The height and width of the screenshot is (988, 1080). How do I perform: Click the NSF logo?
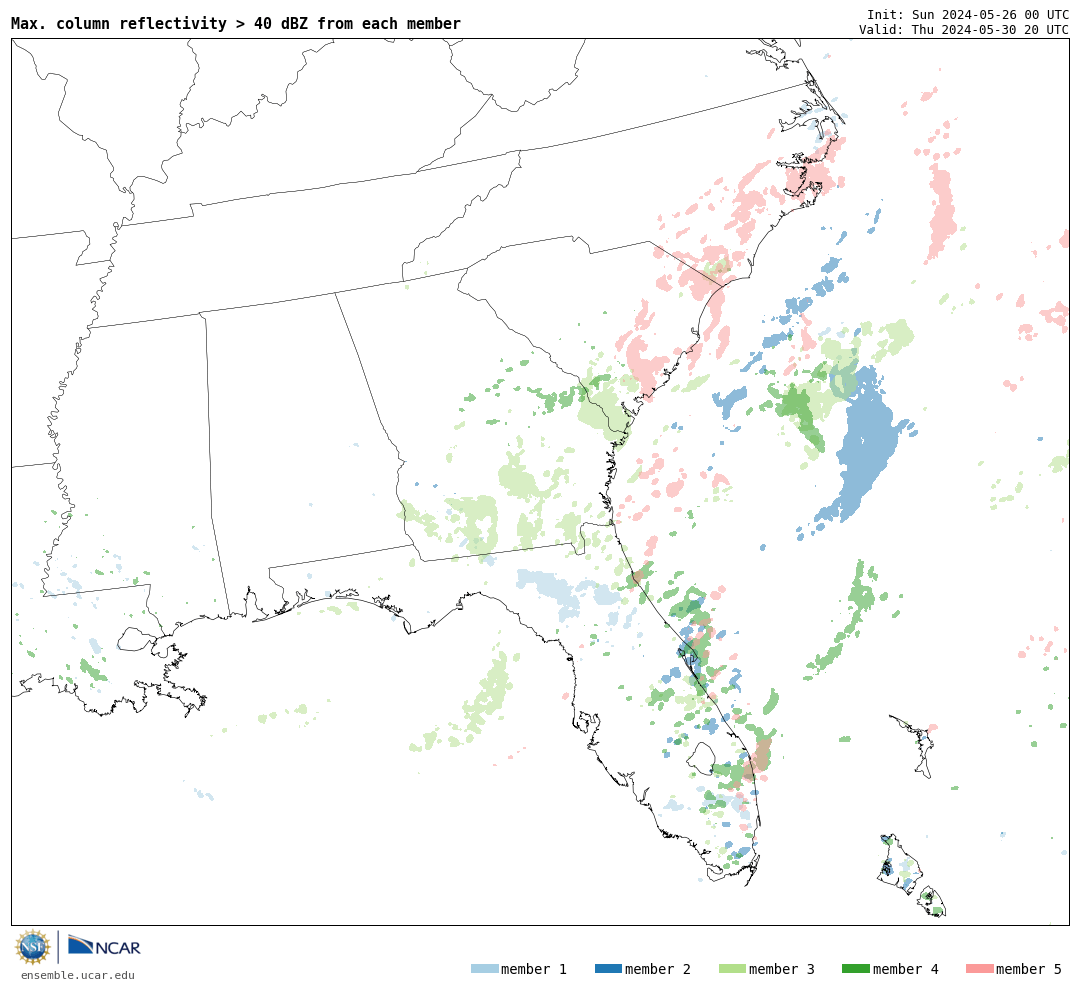(x=33, y=947)
